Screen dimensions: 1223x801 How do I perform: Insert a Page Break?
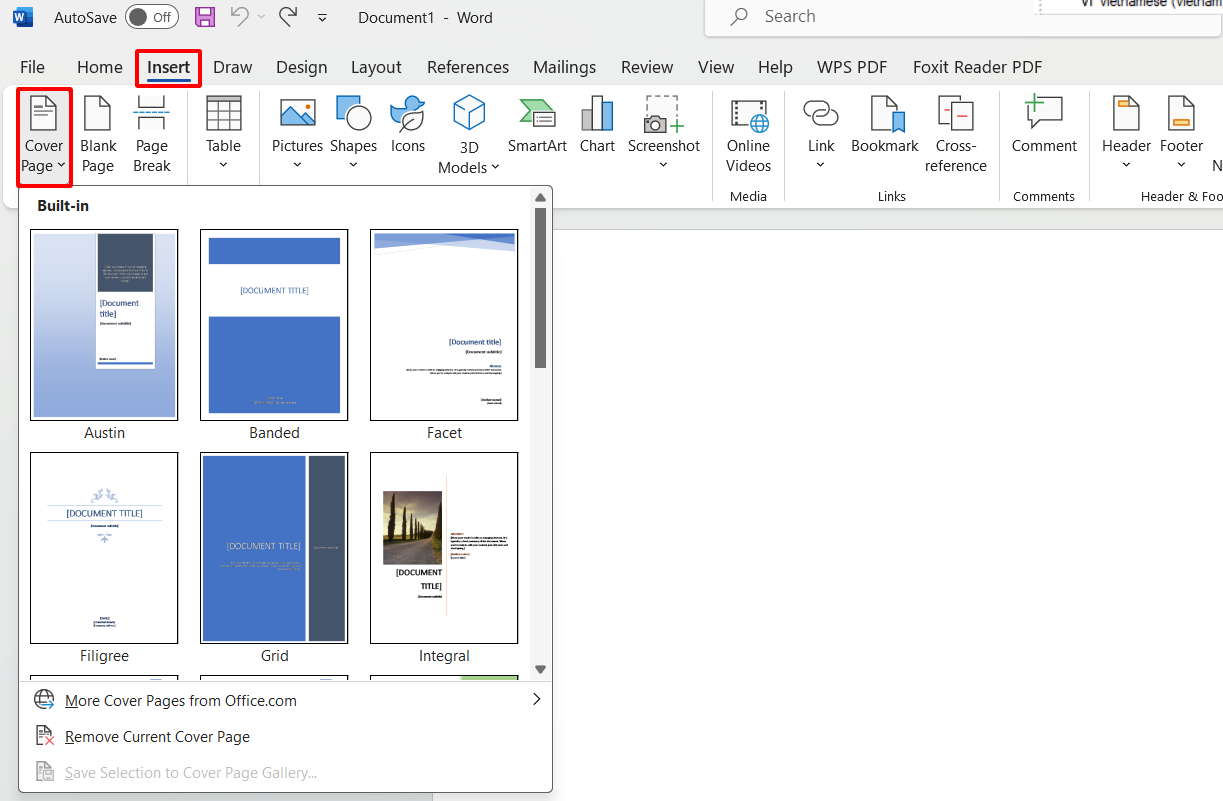pos(152,134)
